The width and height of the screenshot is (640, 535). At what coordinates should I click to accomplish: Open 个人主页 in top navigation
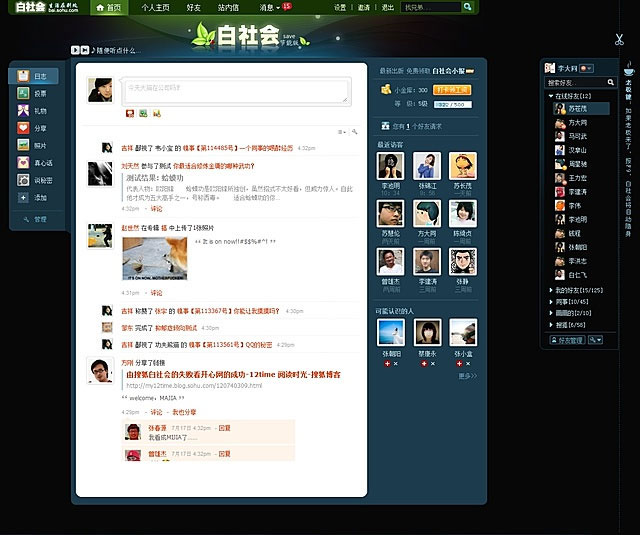tap(156, 7)
